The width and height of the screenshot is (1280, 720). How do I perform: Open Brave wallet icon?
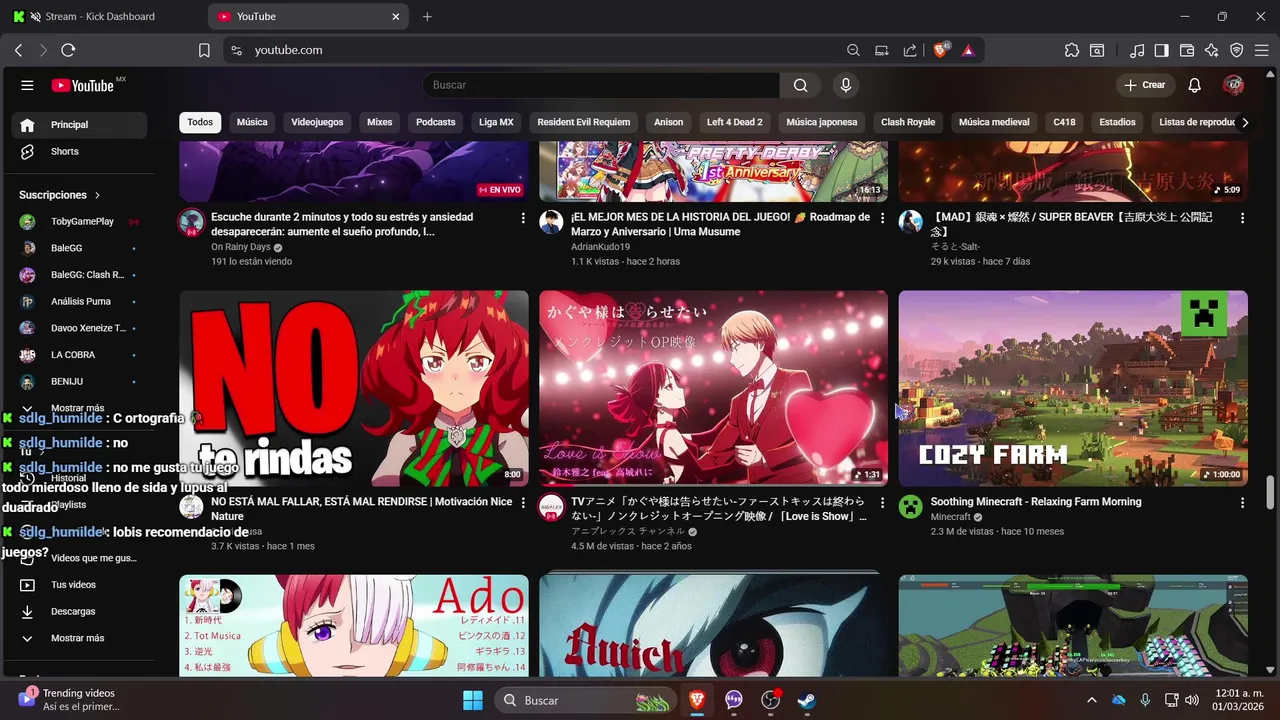(1187, 50)
